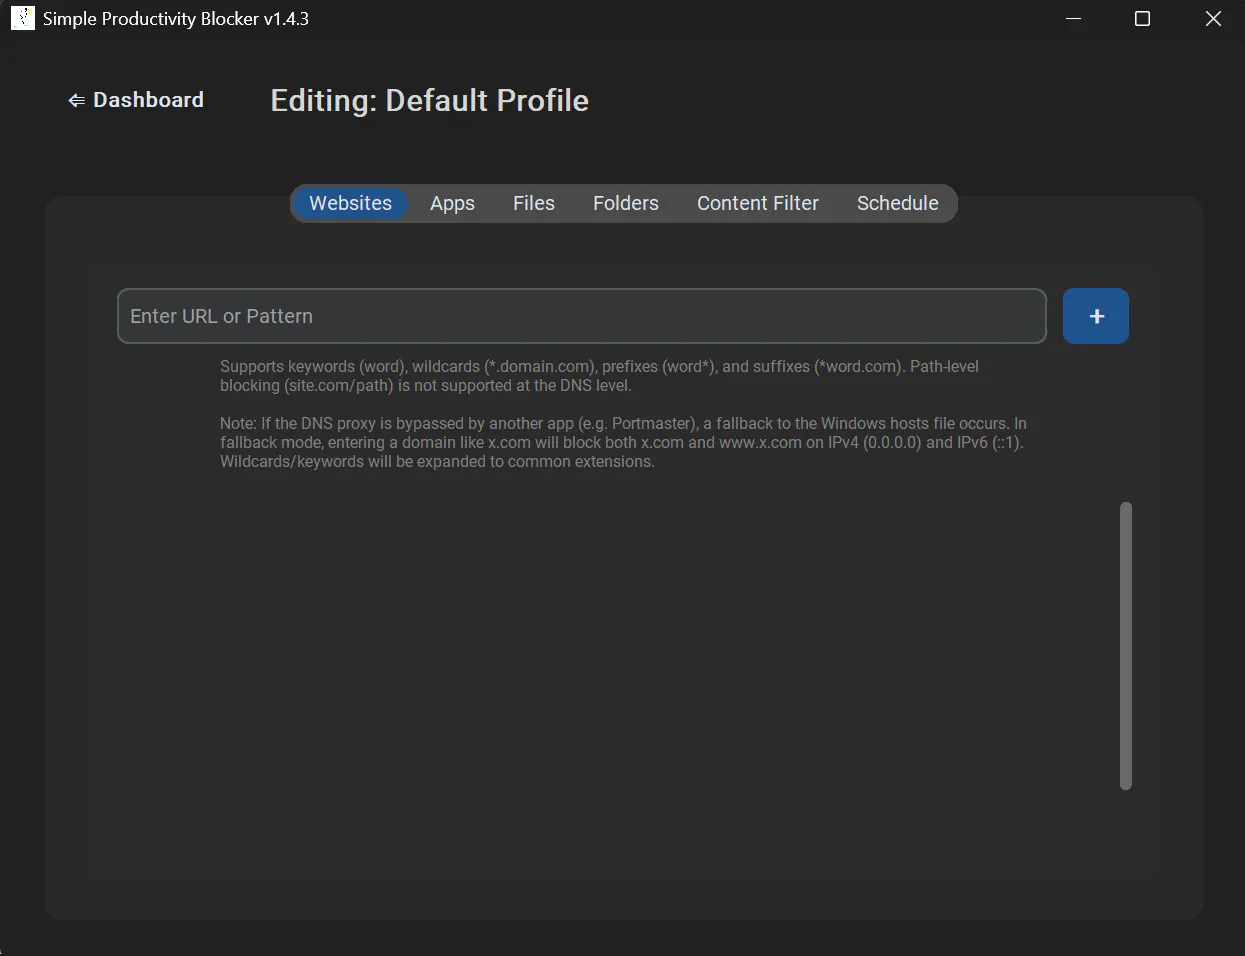Image resolution: width=1245 pixels, height=956 pixels.
Task: Maximize the Simple Productivity Blocker window
Action: [x=1142, y=18]
